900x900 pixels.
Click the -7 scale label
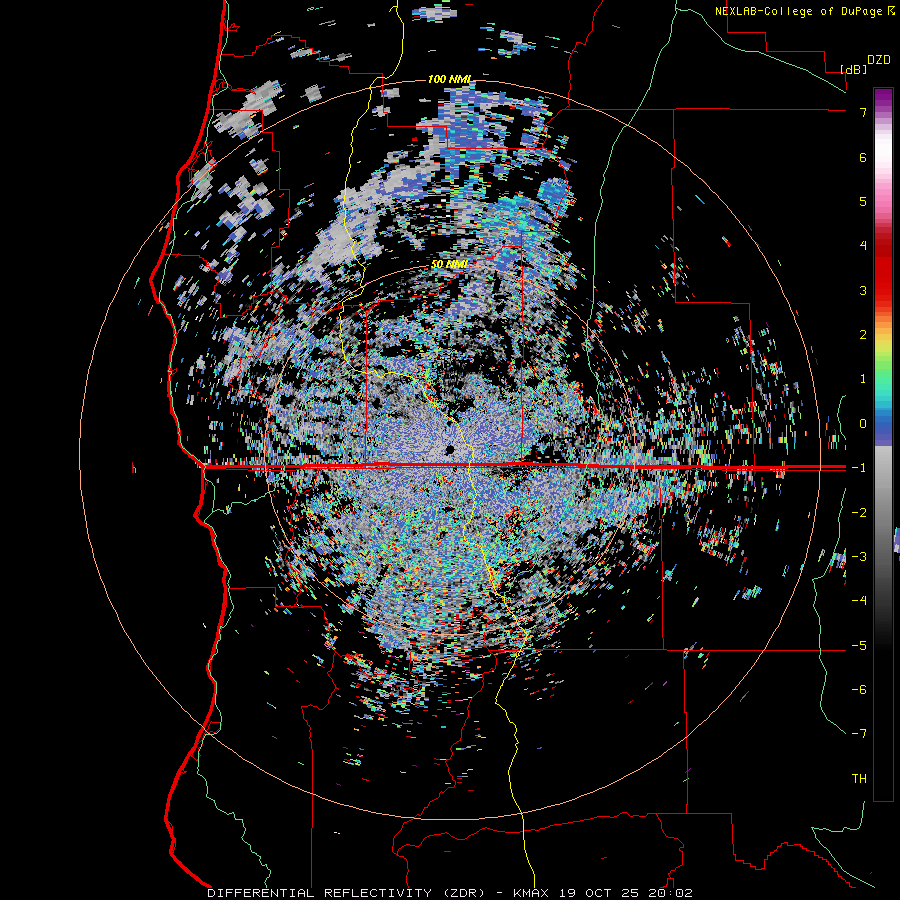click(x=859, y=734)
